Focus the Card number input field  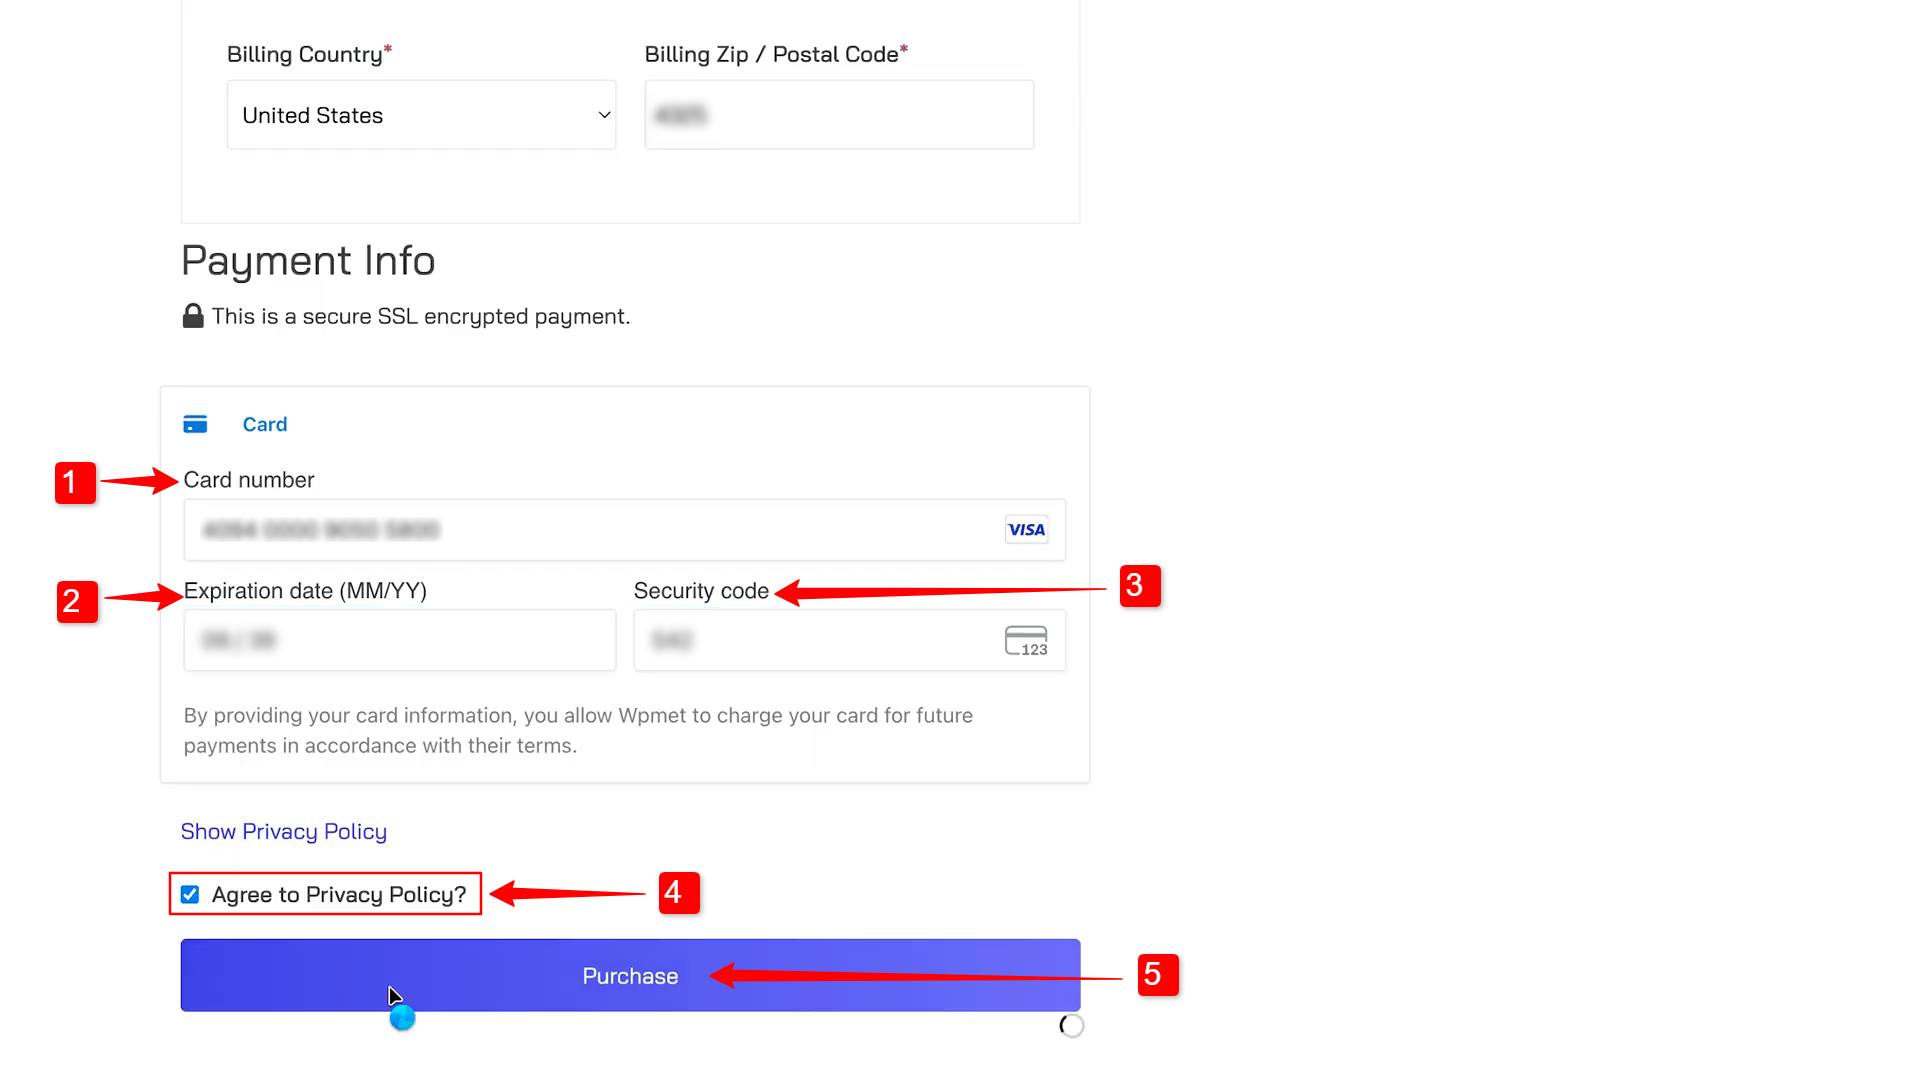pyautogui.click(x=624, y=530)
